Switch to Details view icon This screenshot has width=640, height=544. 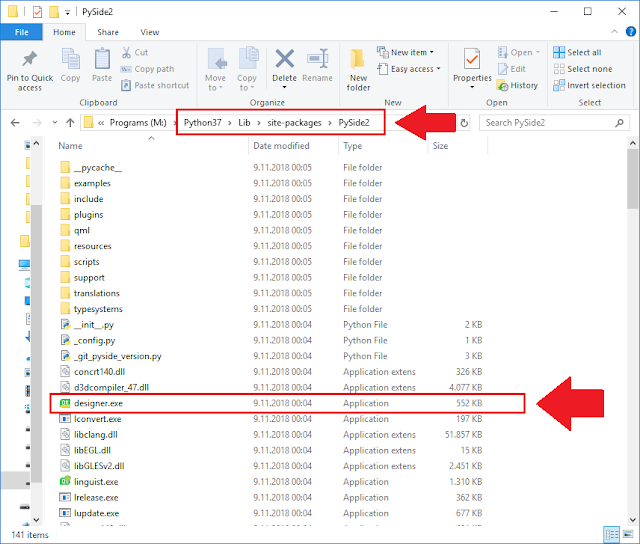(x=611, y=534)
